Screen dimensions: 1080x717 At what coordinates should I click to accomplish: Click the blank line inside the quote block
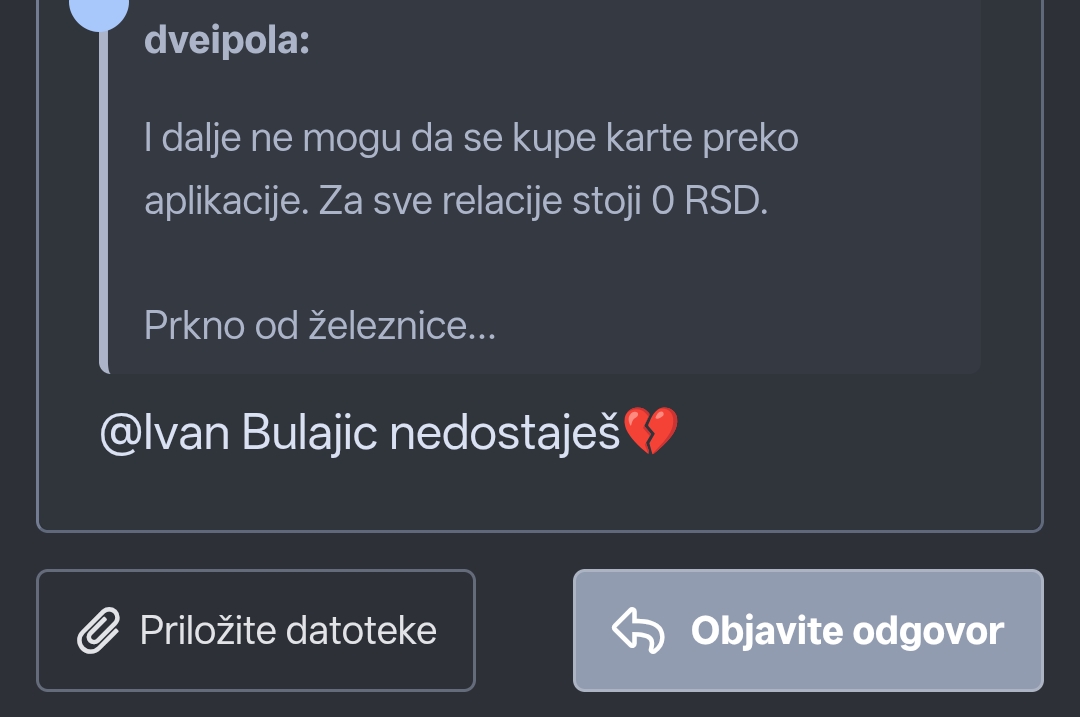pos(540,263)
